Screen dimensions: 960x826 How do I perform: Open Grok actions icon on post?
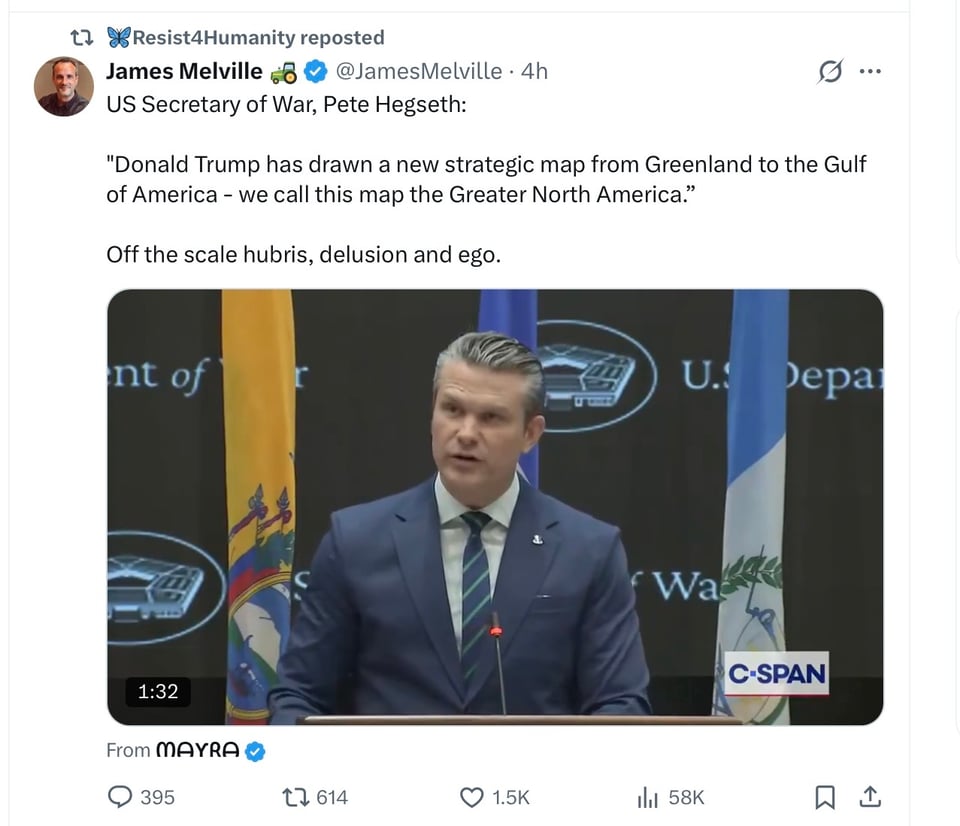pyautogui.click(x=829, y=72)
